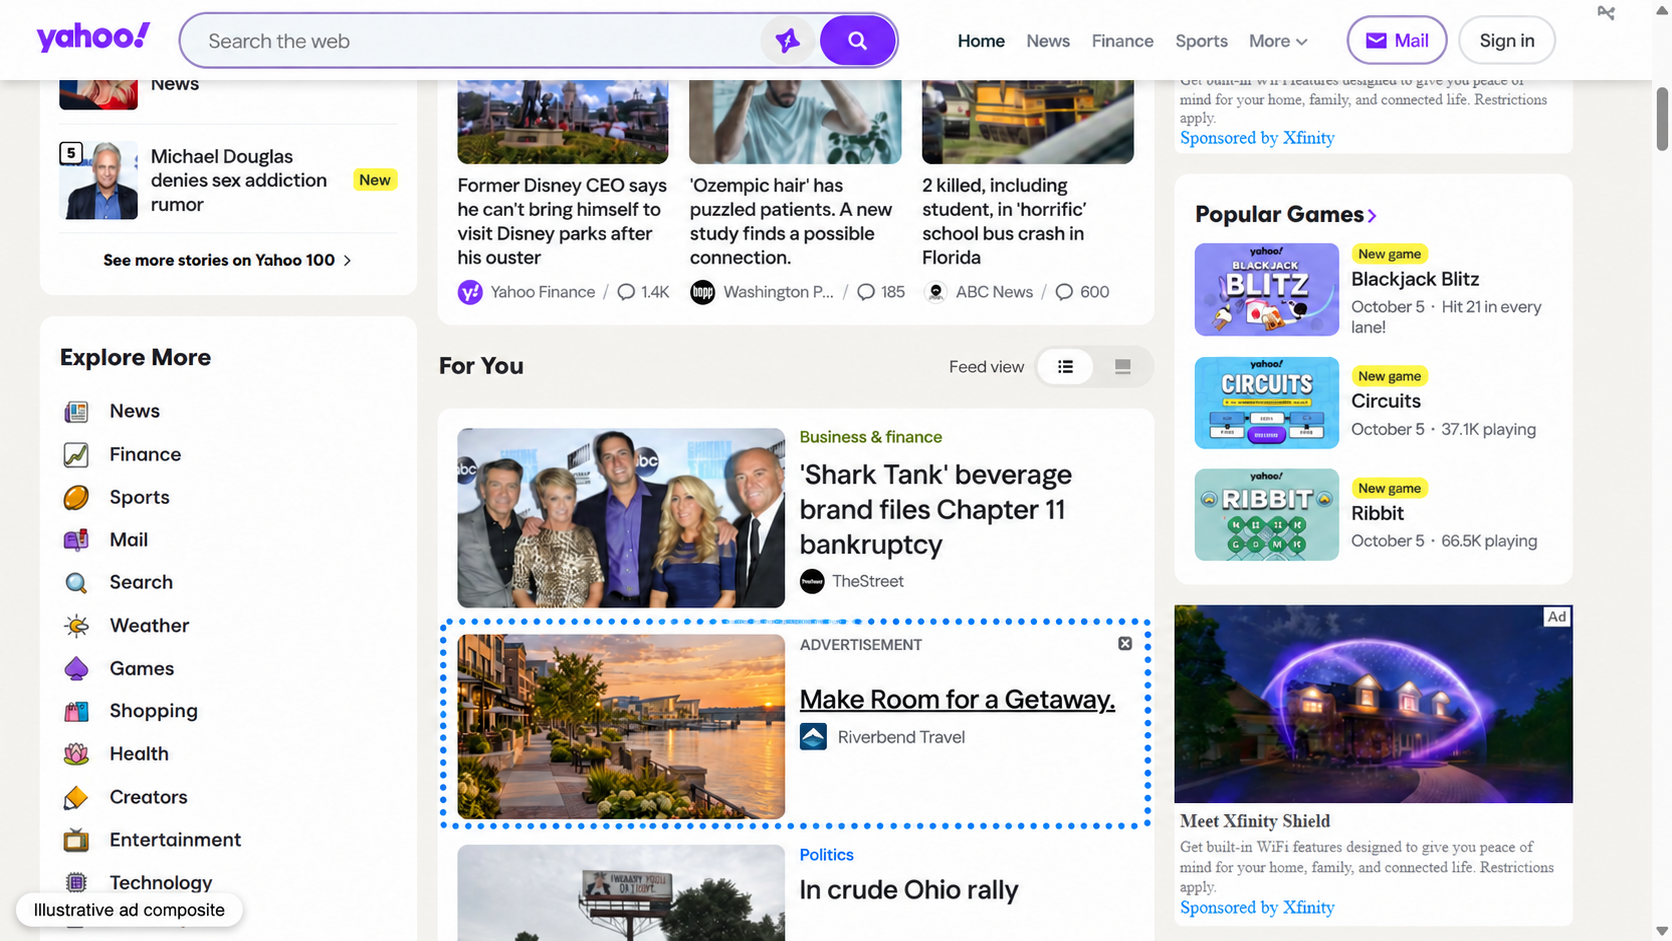Click the Sign in button

[1507, 41]
